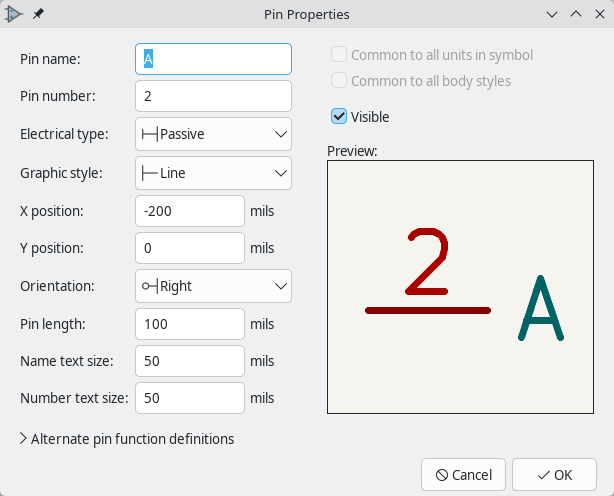This screenshot has width=614, height=496.
Task: Click the Pin name text field
Action: (213, 59)
